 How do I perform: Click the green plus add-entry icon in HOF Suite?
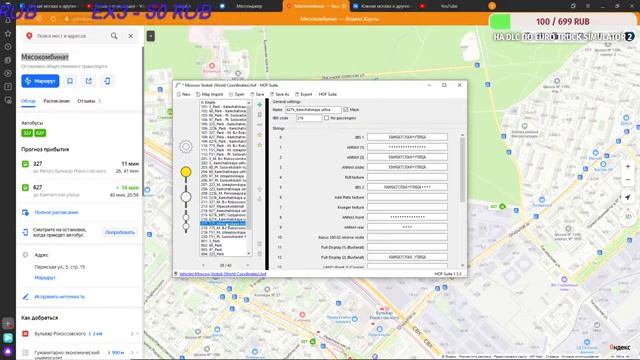coord(260,105)
